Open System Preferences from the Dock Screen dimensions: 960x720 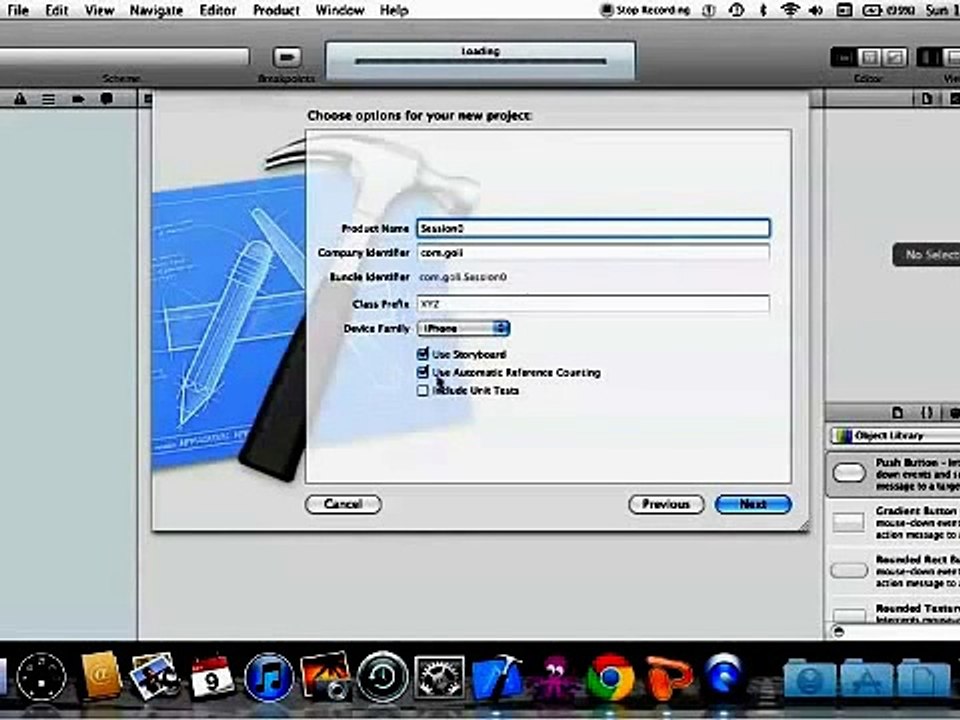pyautogui.click(x=439, y=678)
